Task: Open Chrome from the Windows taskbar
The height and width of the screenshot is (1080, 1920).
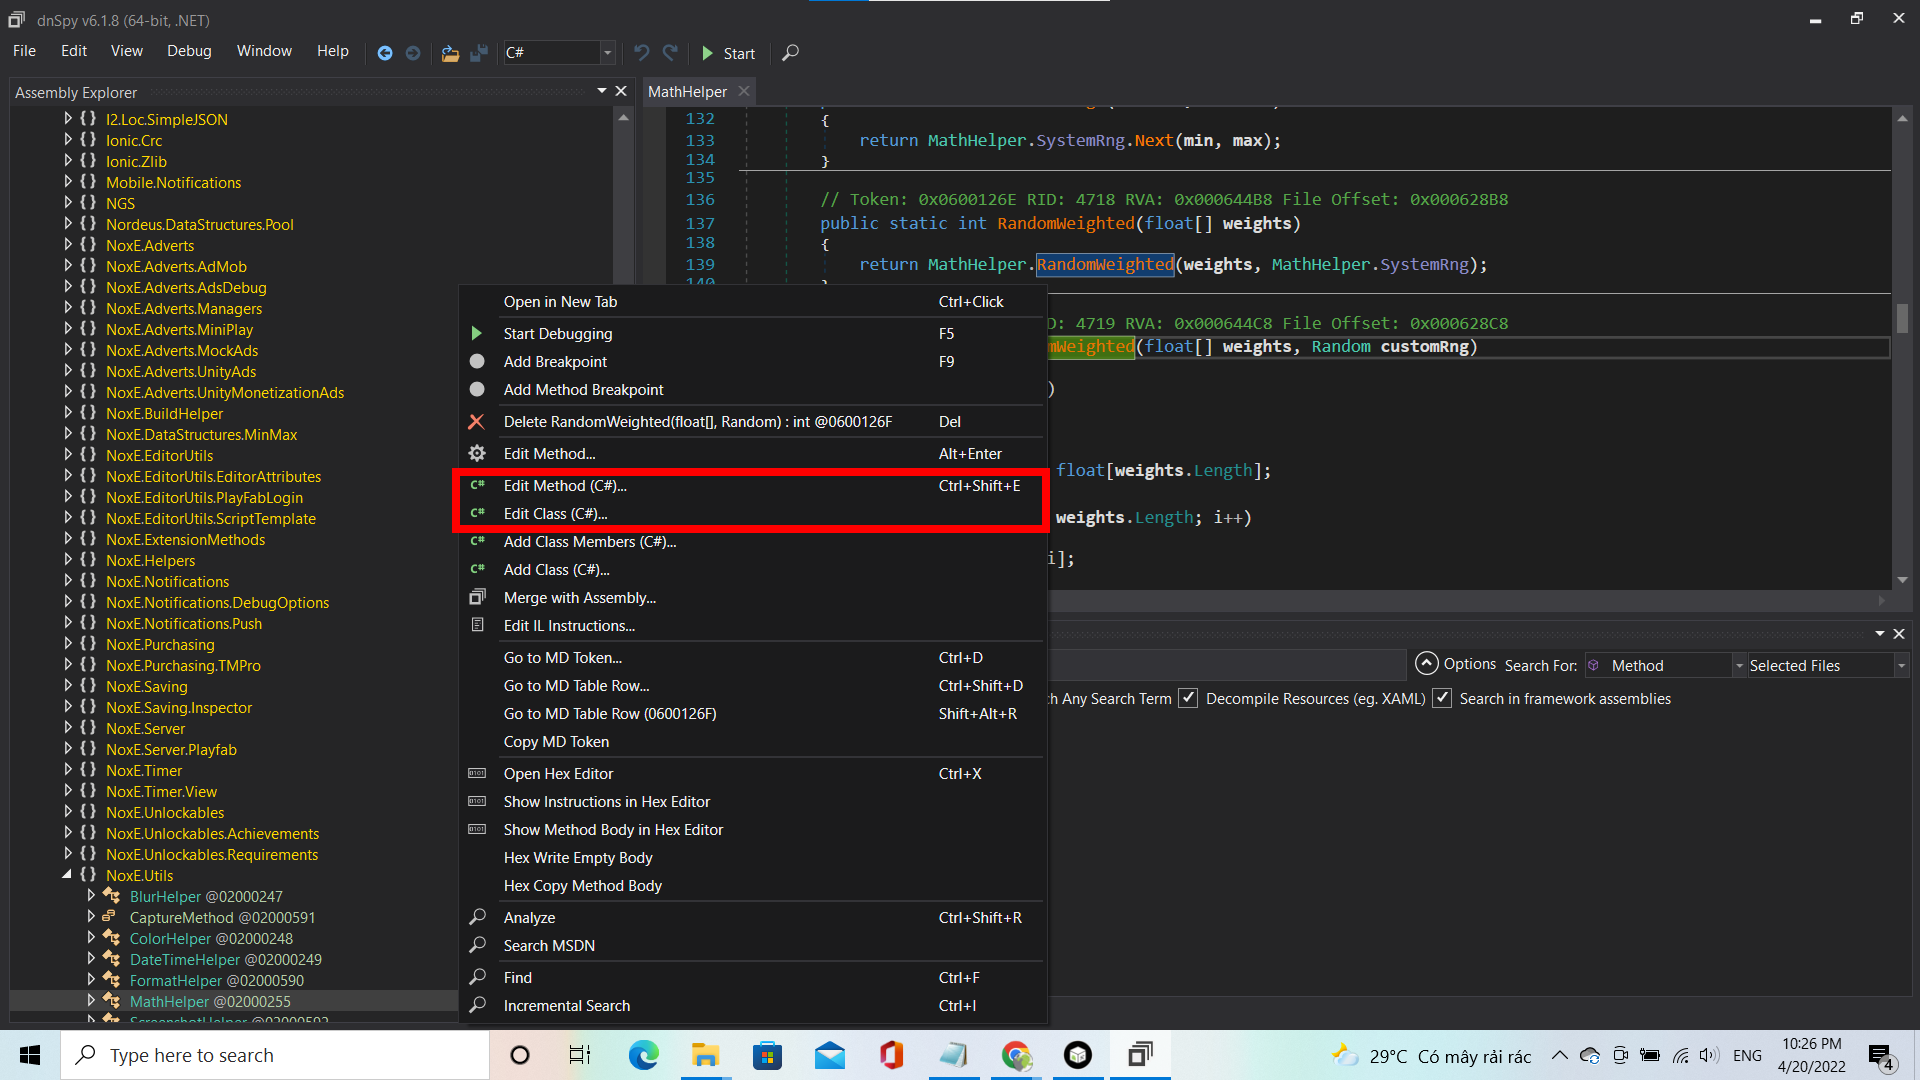Action: [x=1016, y=1055]
